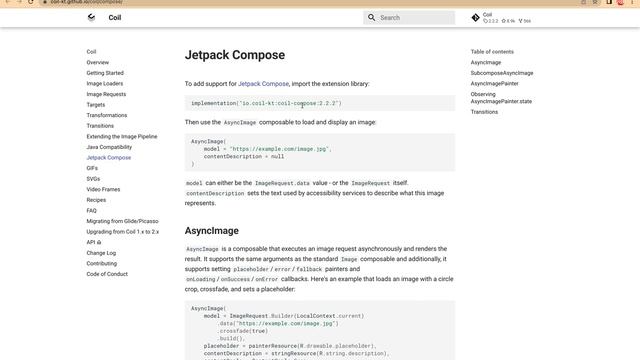This screenshot has width=640, height=360.
Task: Click the ImageRequest.data inline code
Action: (x=282, y=183)
